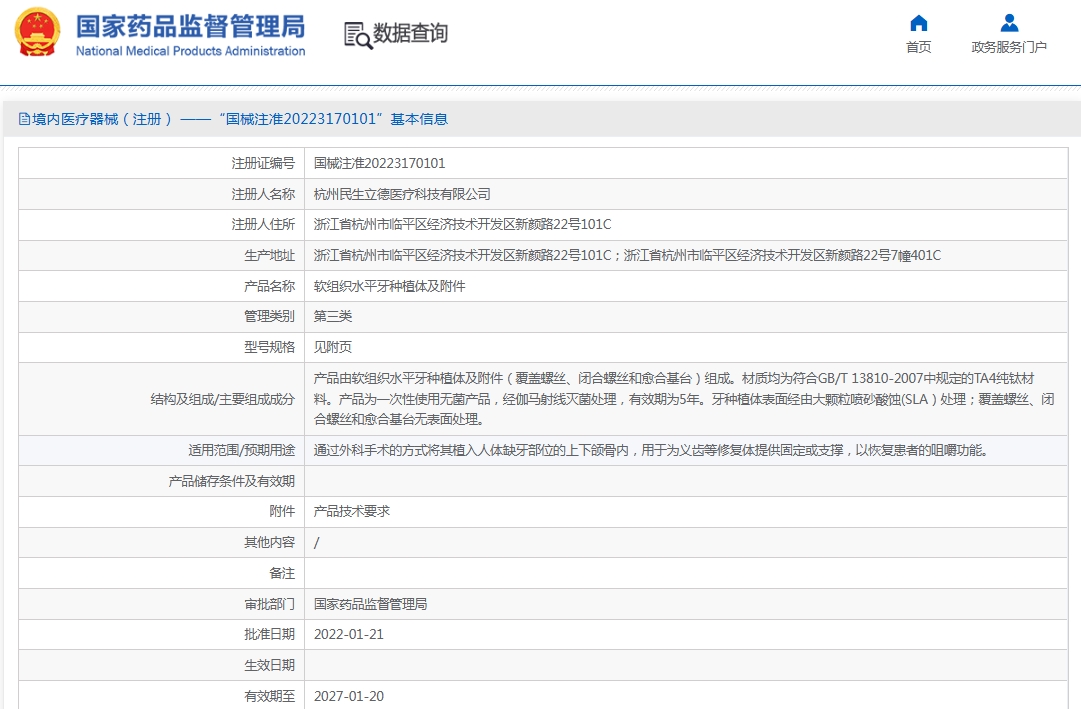Open 产品技术要求 attachment text

pos(352,512)
